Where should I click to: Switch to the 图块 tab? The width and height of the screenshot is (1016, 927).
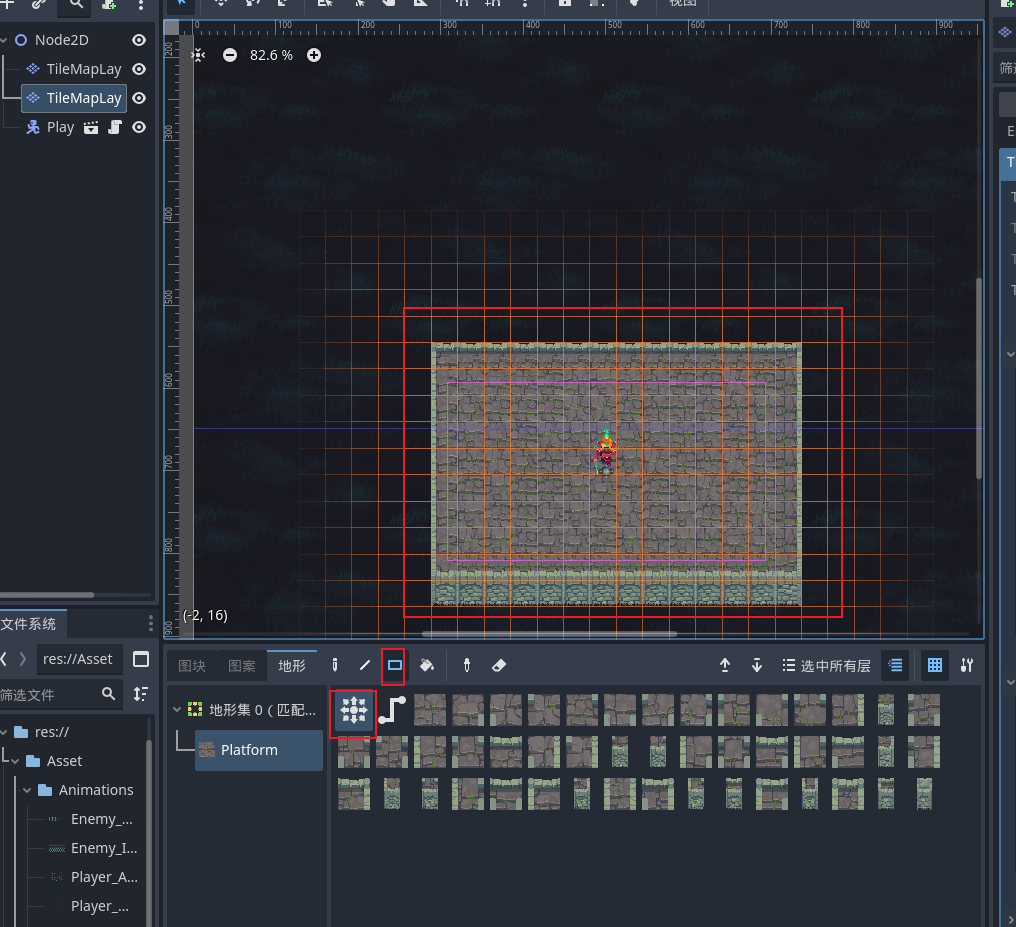point(192,666)
